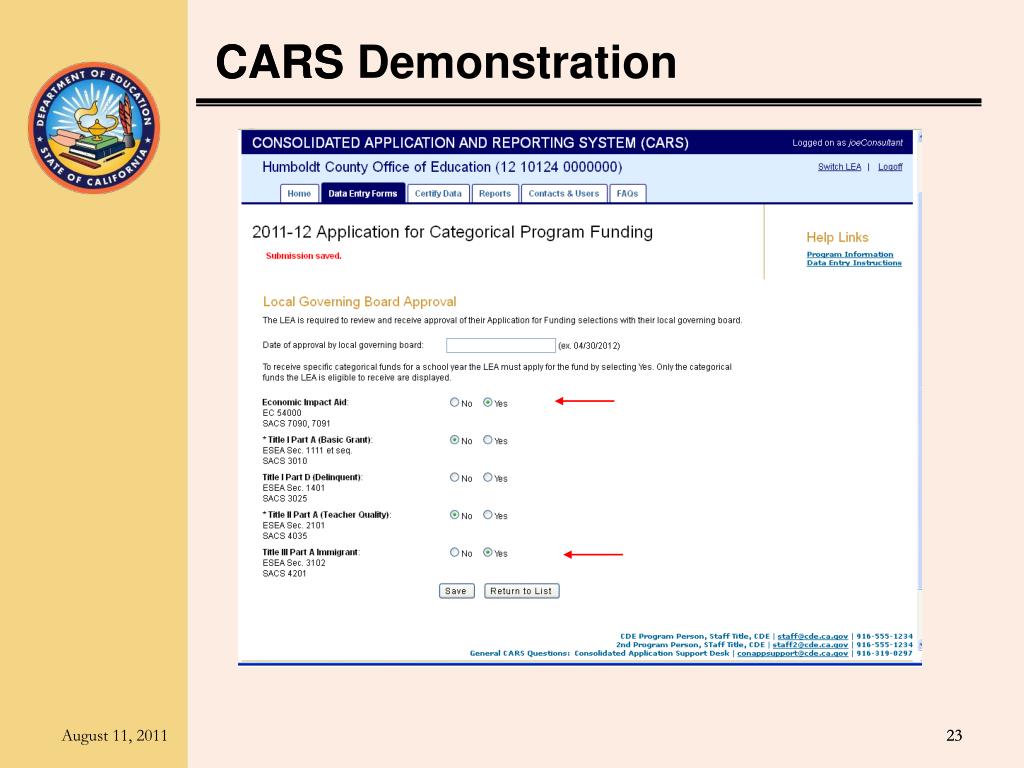Image resolution: width=1024 pixels, height=768 pixels.
Task: Click '2011-12 Application for Categorical Program Funding' heading
Action: (x=453, y=232)
